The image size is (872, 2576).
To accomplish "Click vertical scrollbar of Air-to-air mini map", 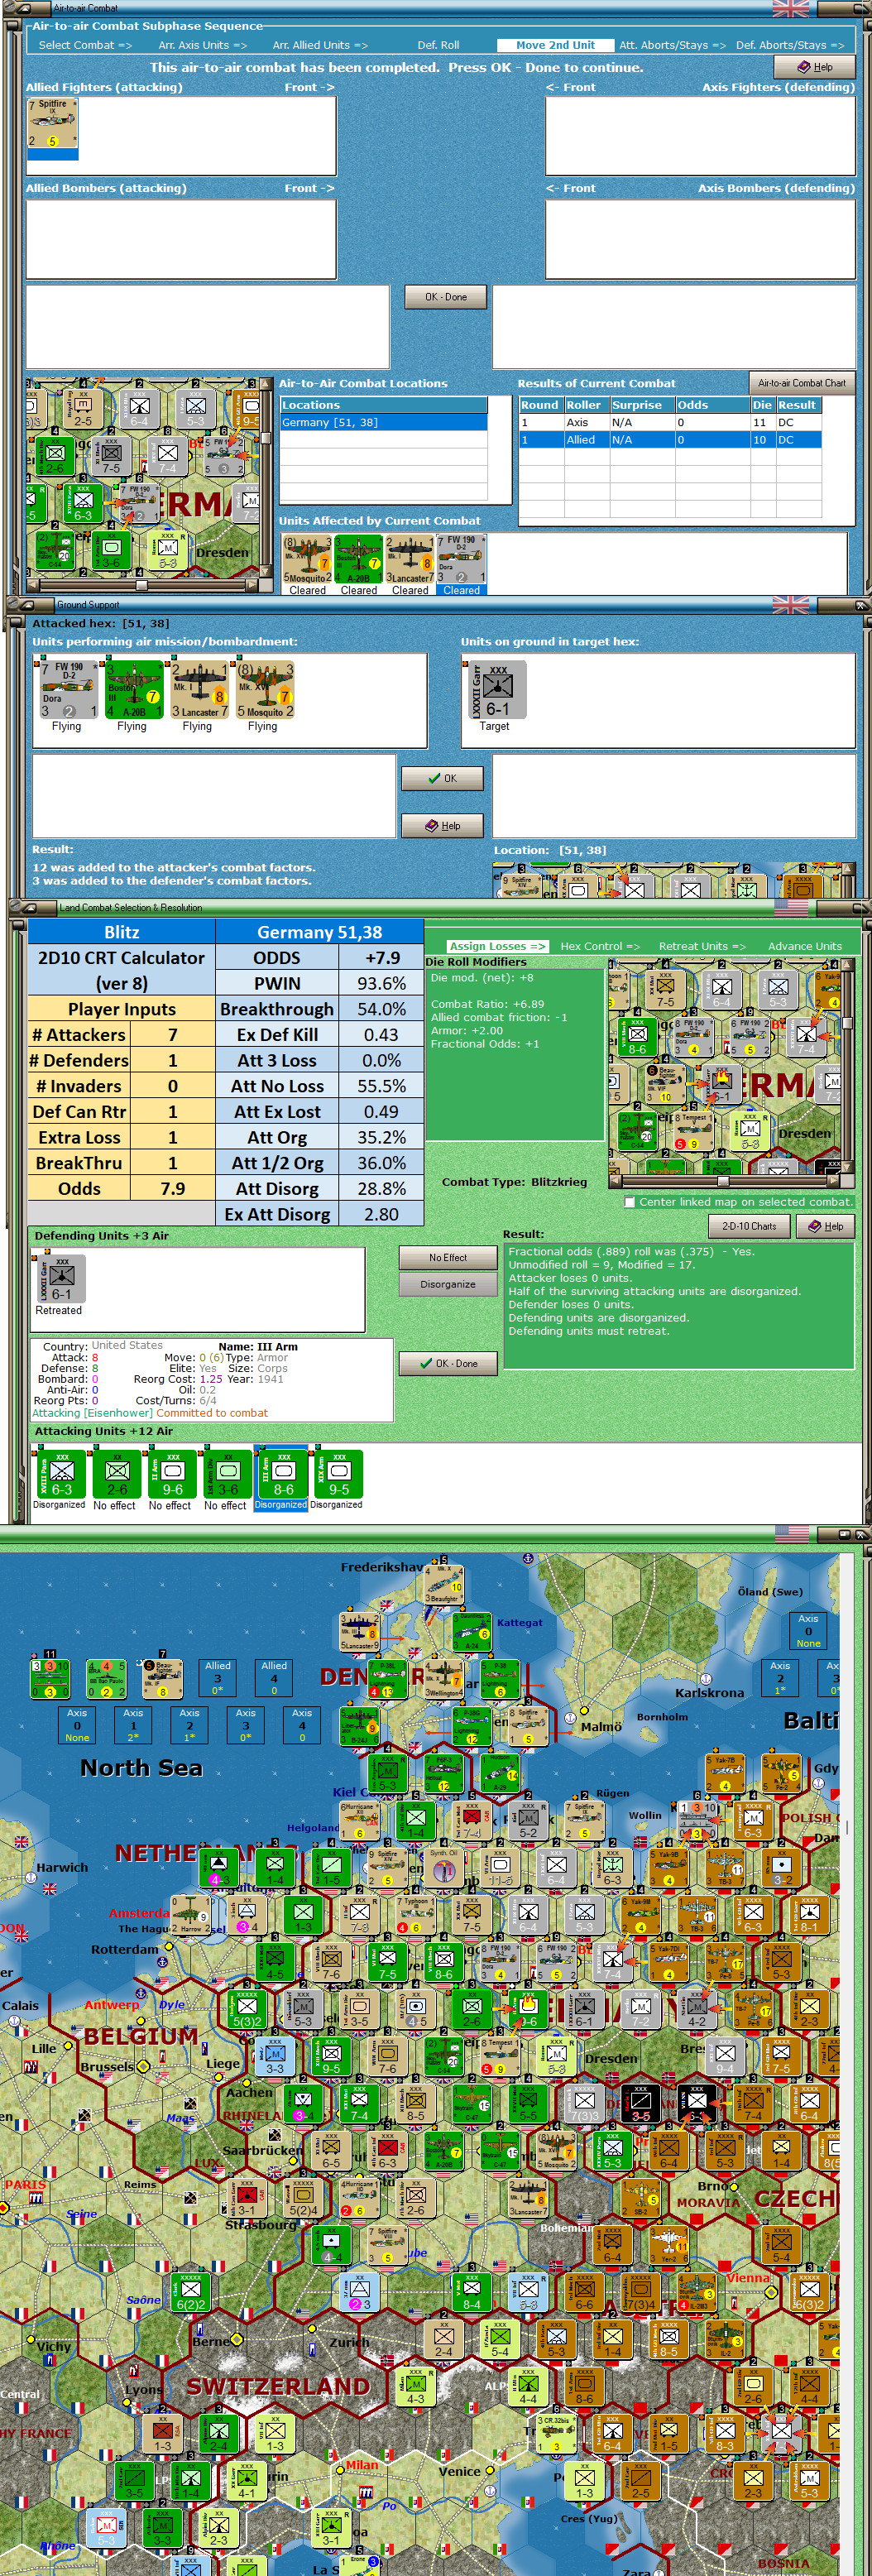I will coord(266,478).
